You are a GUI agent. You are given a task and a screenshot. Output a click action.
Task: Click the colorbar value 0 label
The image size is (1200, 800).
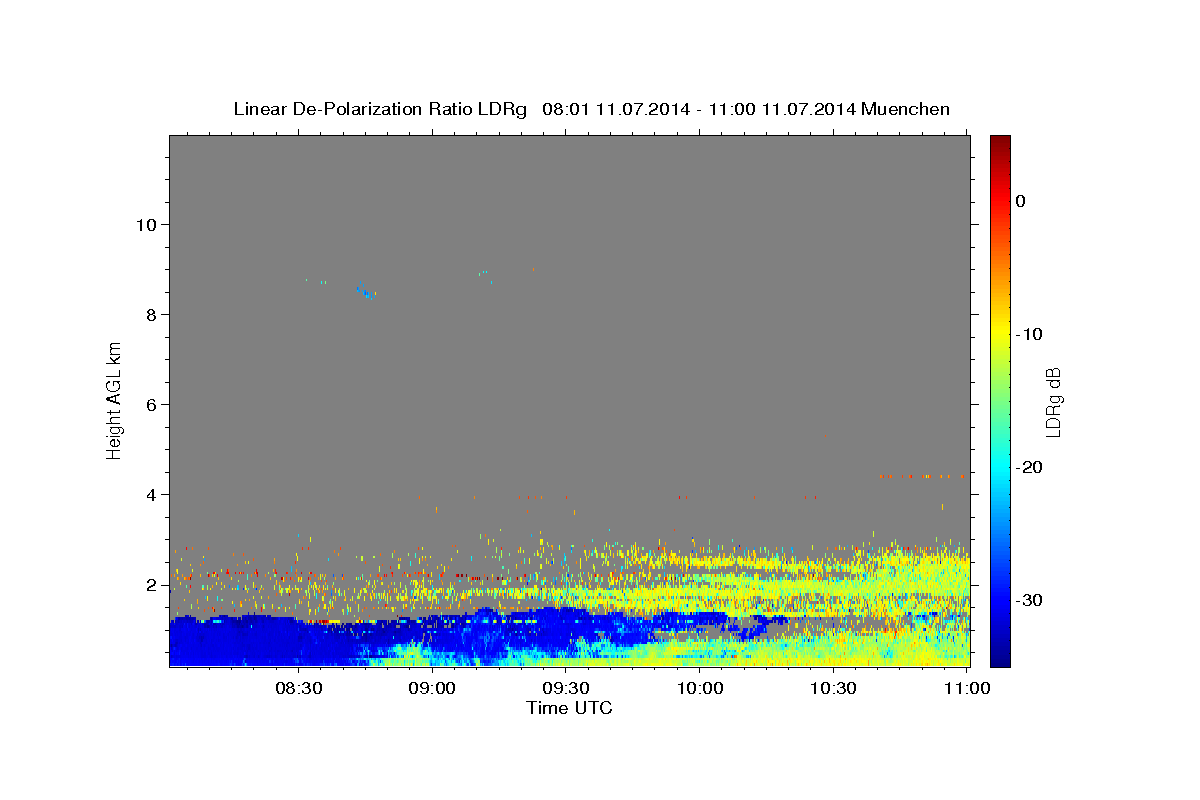click(1021, 201)
